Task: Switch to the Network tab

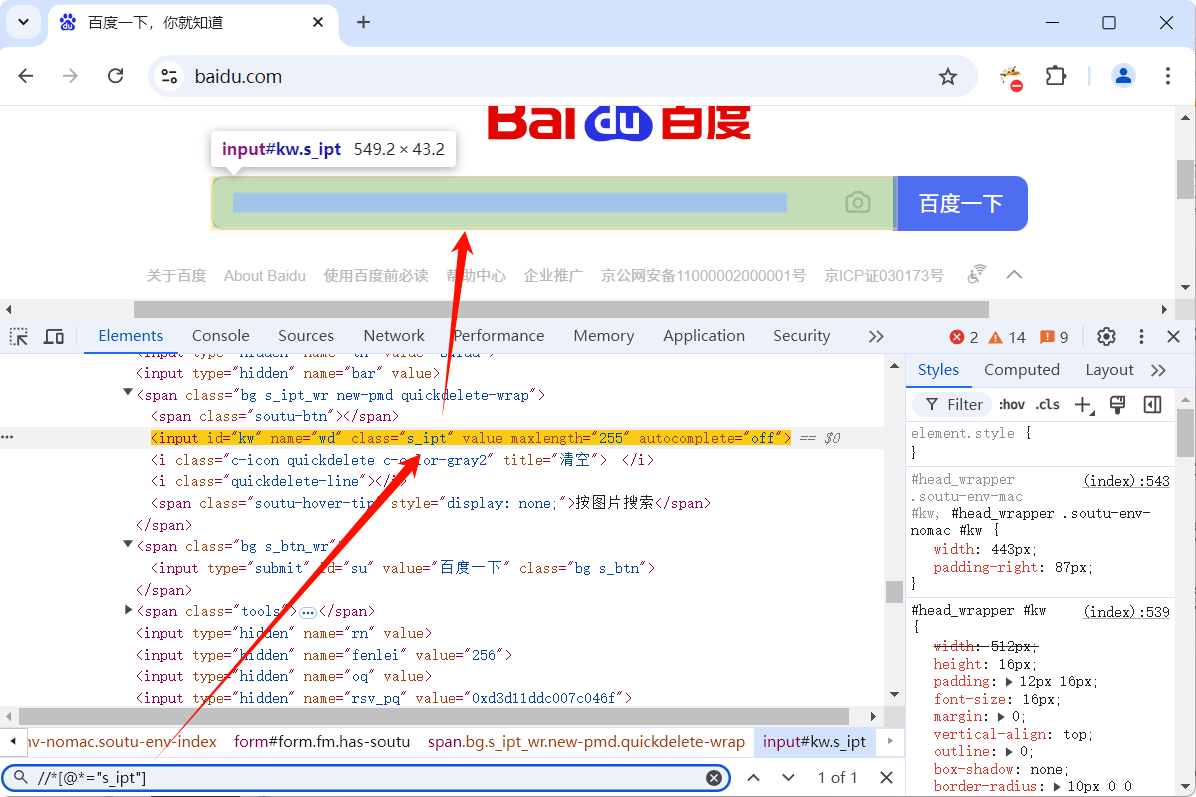Action: coord(394,336)
